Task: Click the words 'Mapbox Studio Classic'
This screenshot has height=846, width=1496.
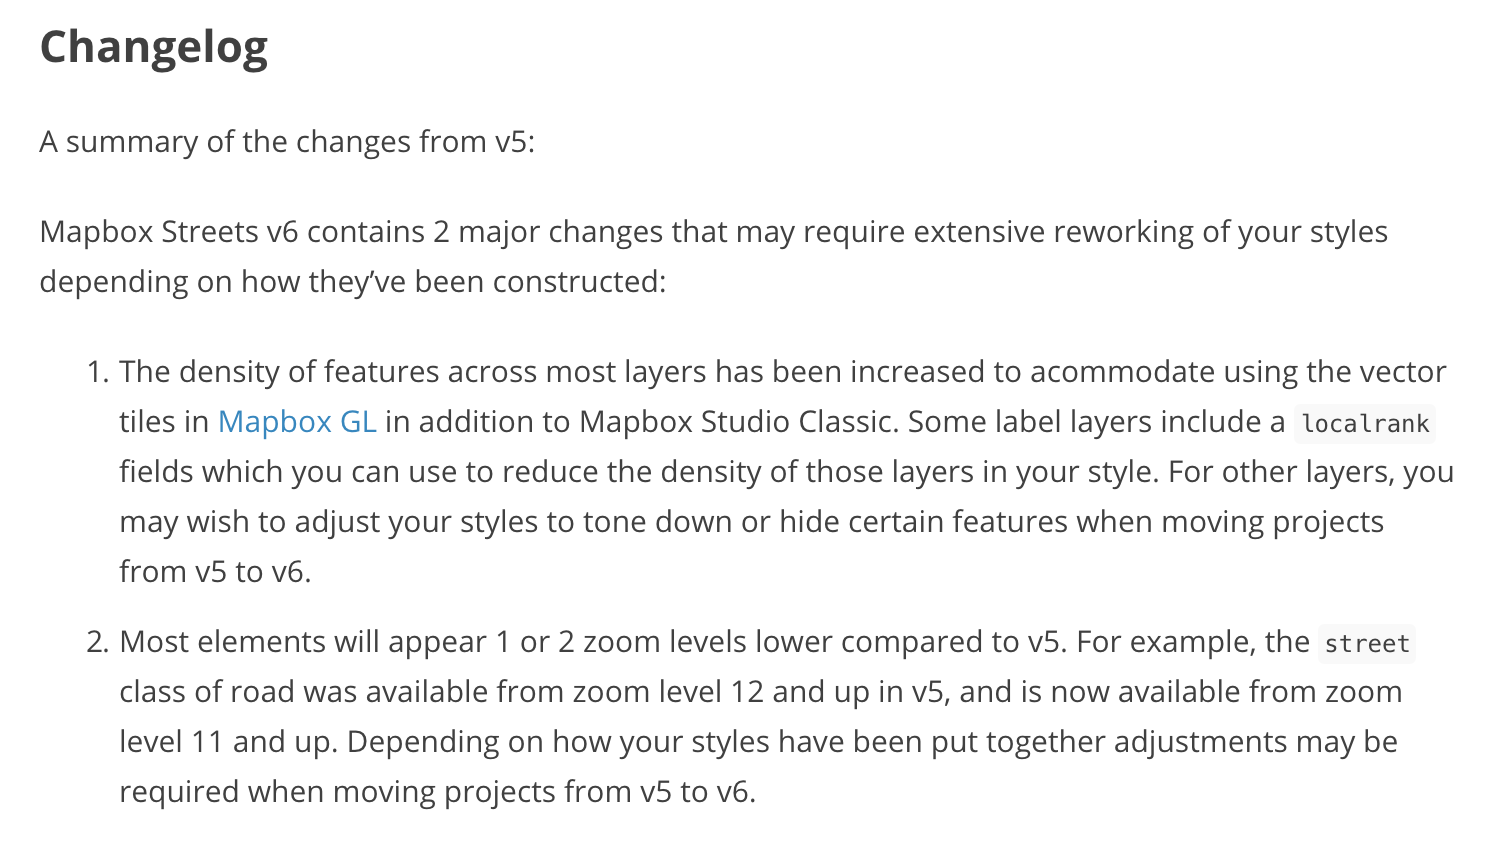Action: coord(735,422)
